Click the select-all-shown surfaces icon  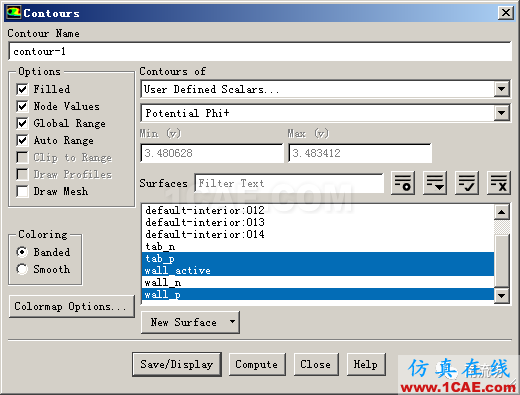point(435,183)
